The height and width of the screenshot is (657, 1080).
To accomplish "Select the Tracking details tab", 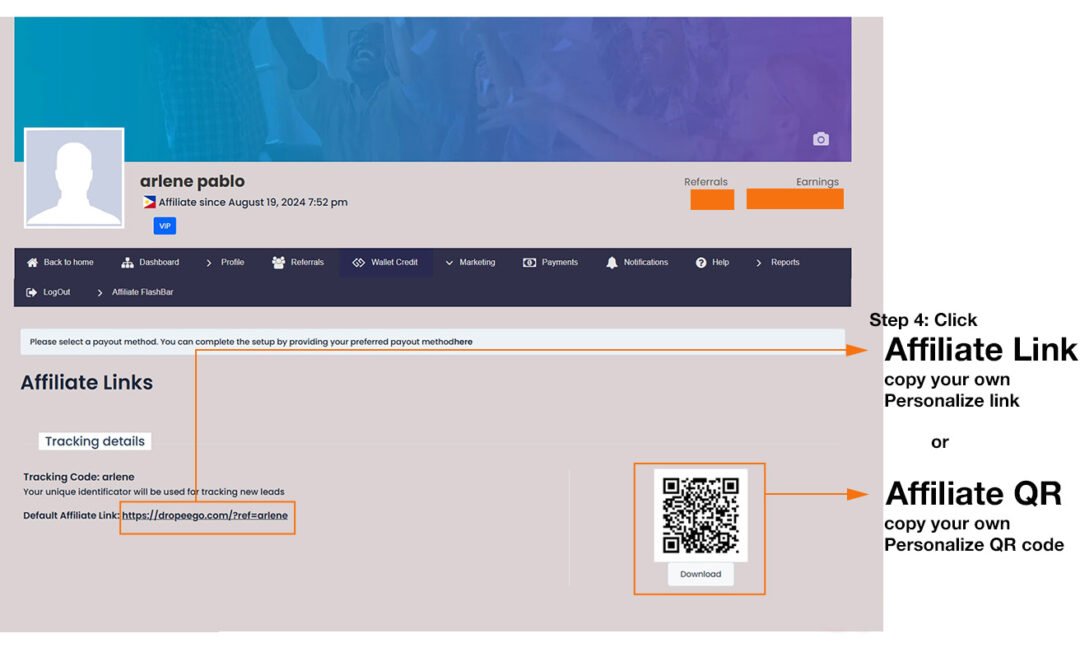I will [95, 441].
